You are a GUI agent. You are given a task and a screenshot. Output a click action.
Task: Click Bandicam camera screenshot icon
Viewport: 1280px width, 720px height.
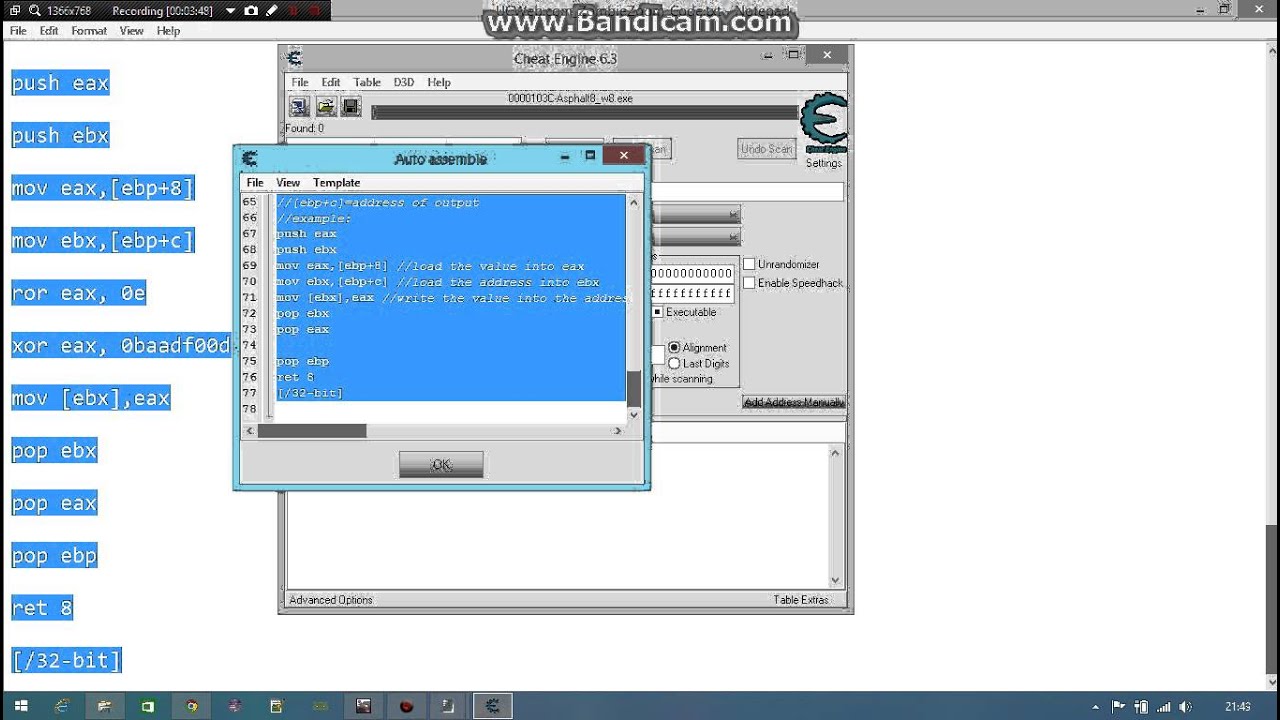pyautogui.click(x=251, y=10)
